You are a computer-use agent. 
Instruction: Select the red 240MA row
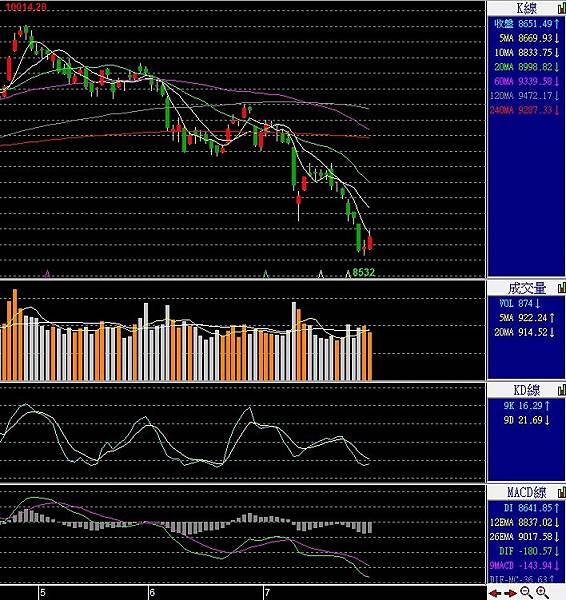point(525,110)
